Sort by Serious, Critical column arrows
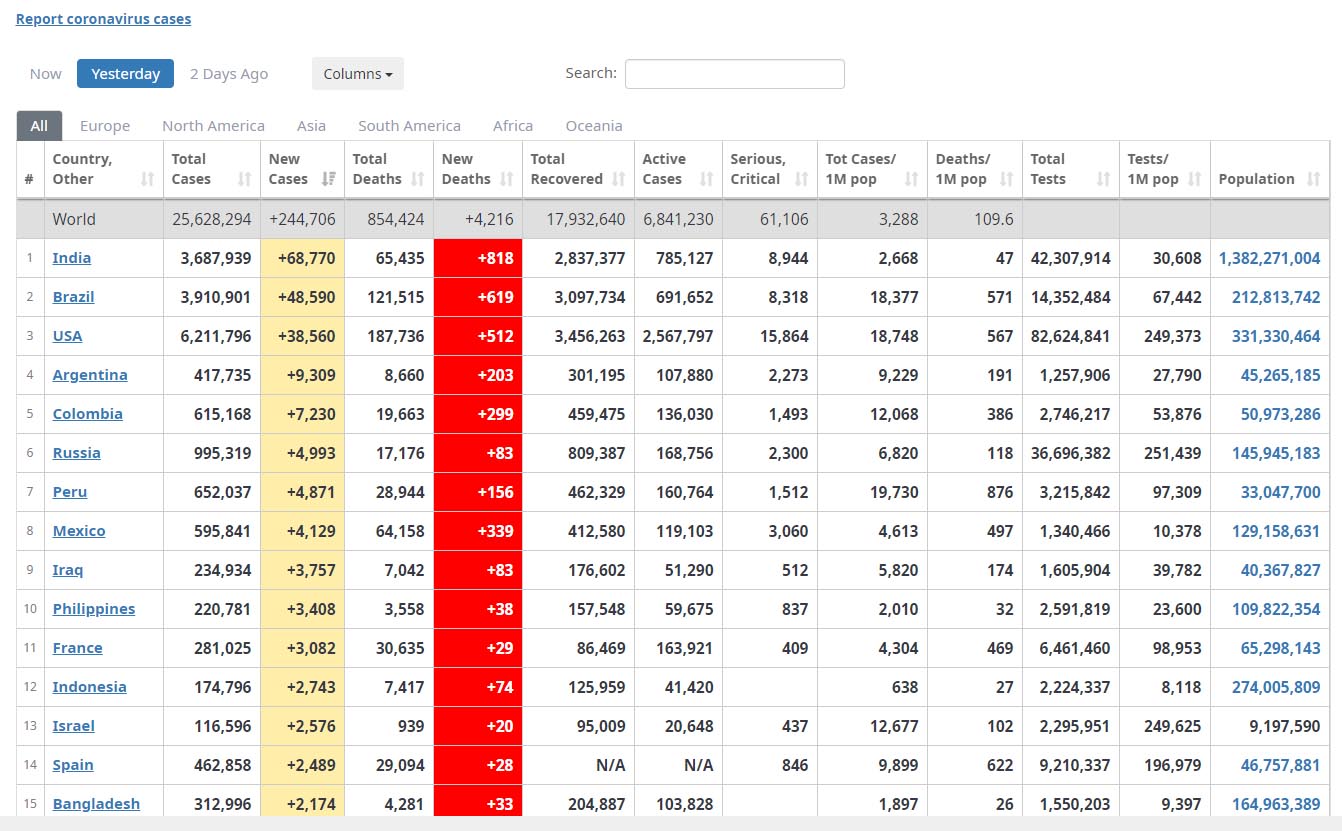 pyautogui.click(x=802, y=179)
